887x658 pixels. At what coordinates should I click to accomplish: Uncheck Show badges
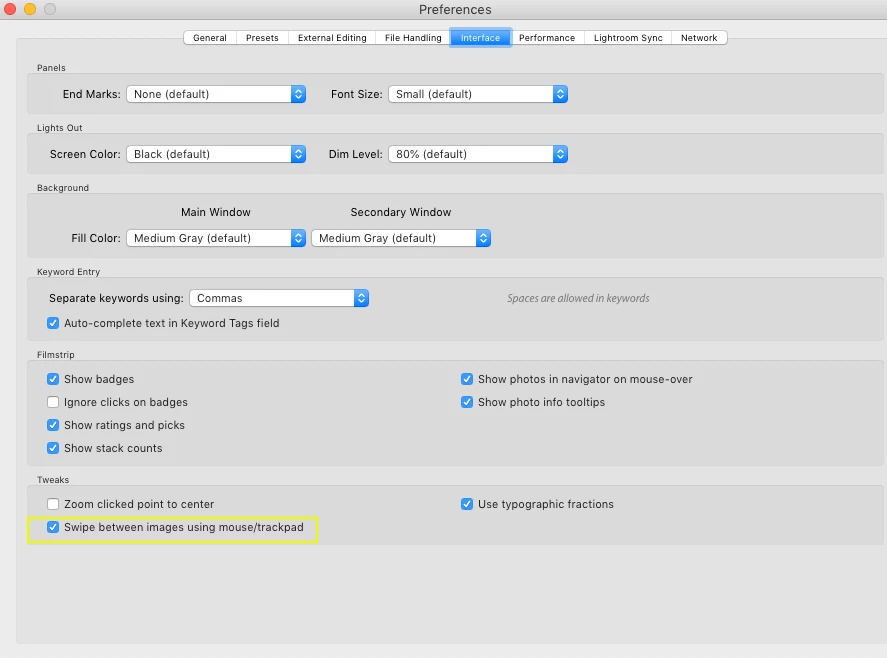pyautogui.click(x=53, y=379)
